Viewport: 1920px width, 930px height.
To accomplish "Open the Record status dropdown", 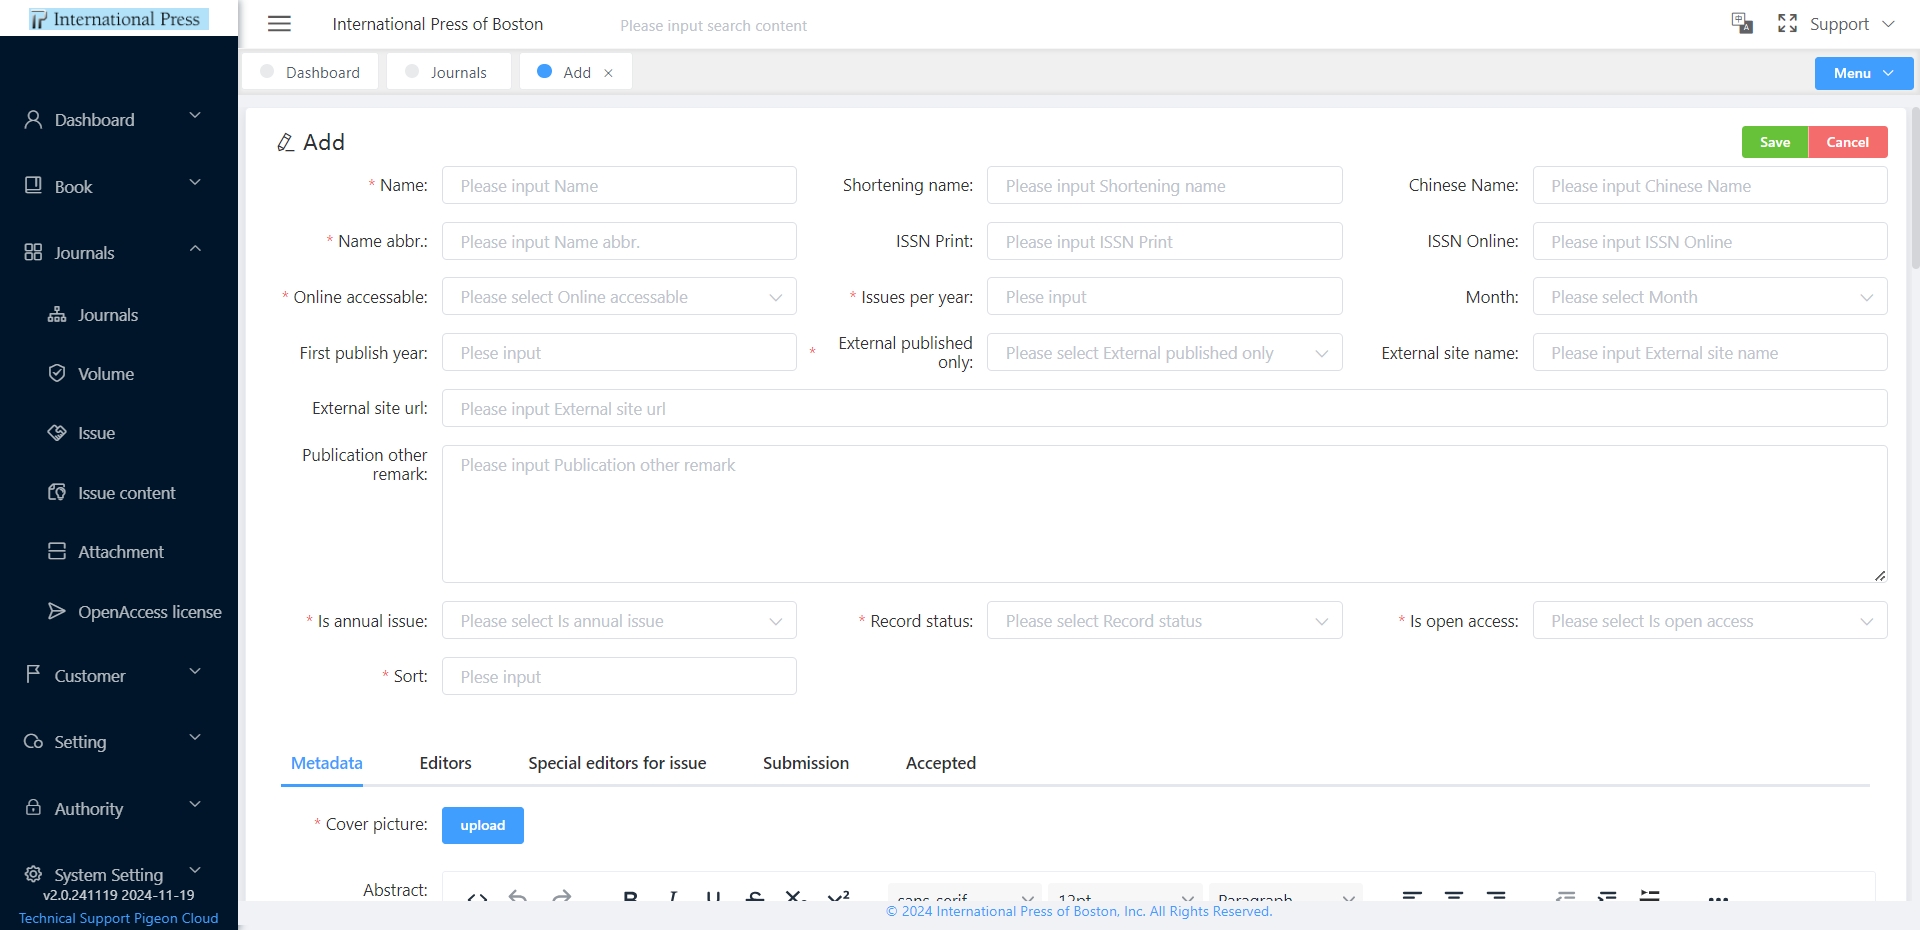I will (1164, 621).
